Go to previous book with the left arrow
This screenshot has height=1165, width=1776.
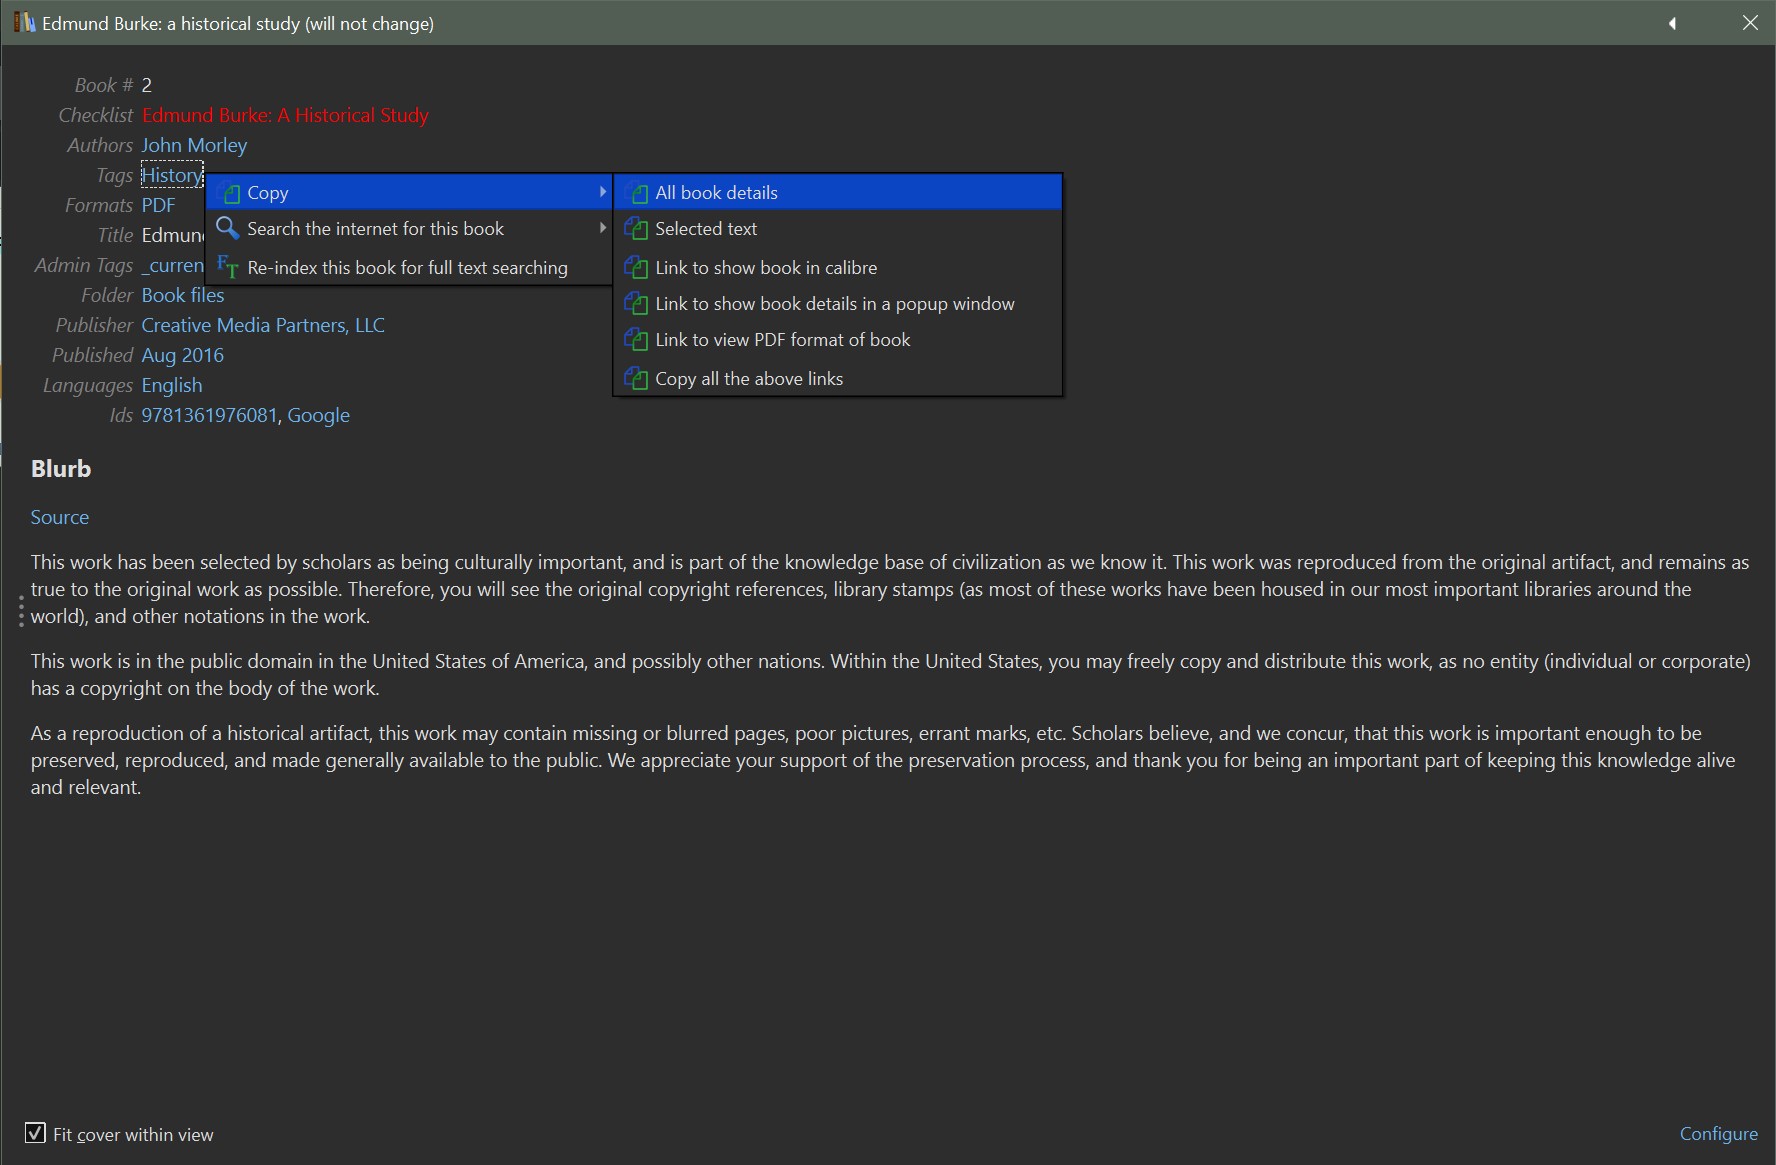(x=1672, y=23)
